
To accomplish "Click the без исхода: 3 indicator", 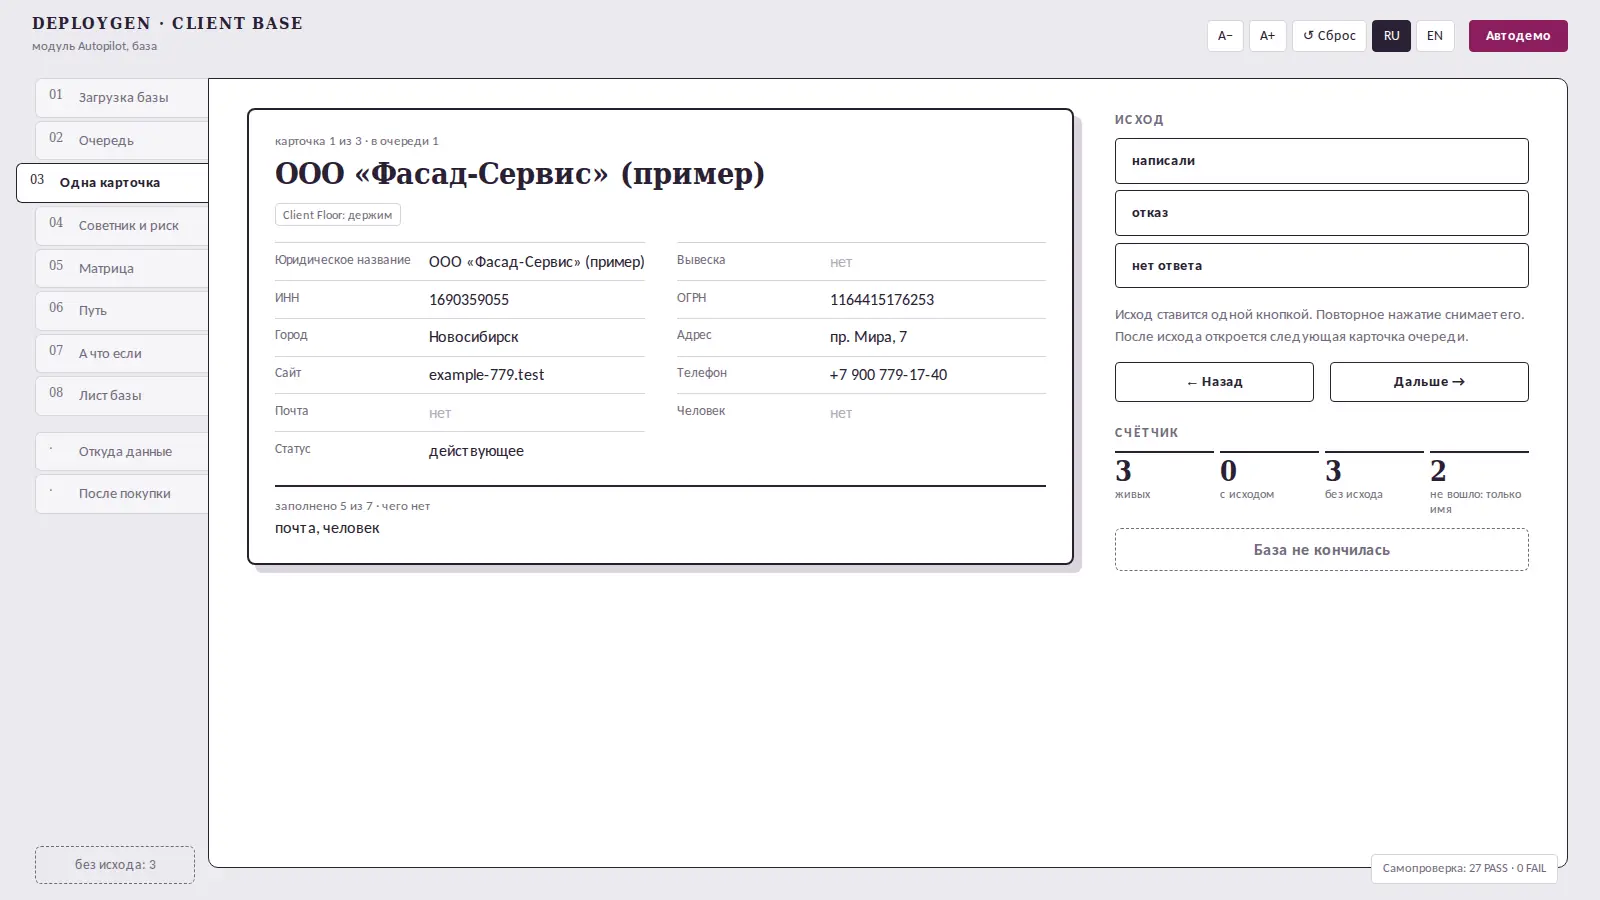I will click(115, 865).
